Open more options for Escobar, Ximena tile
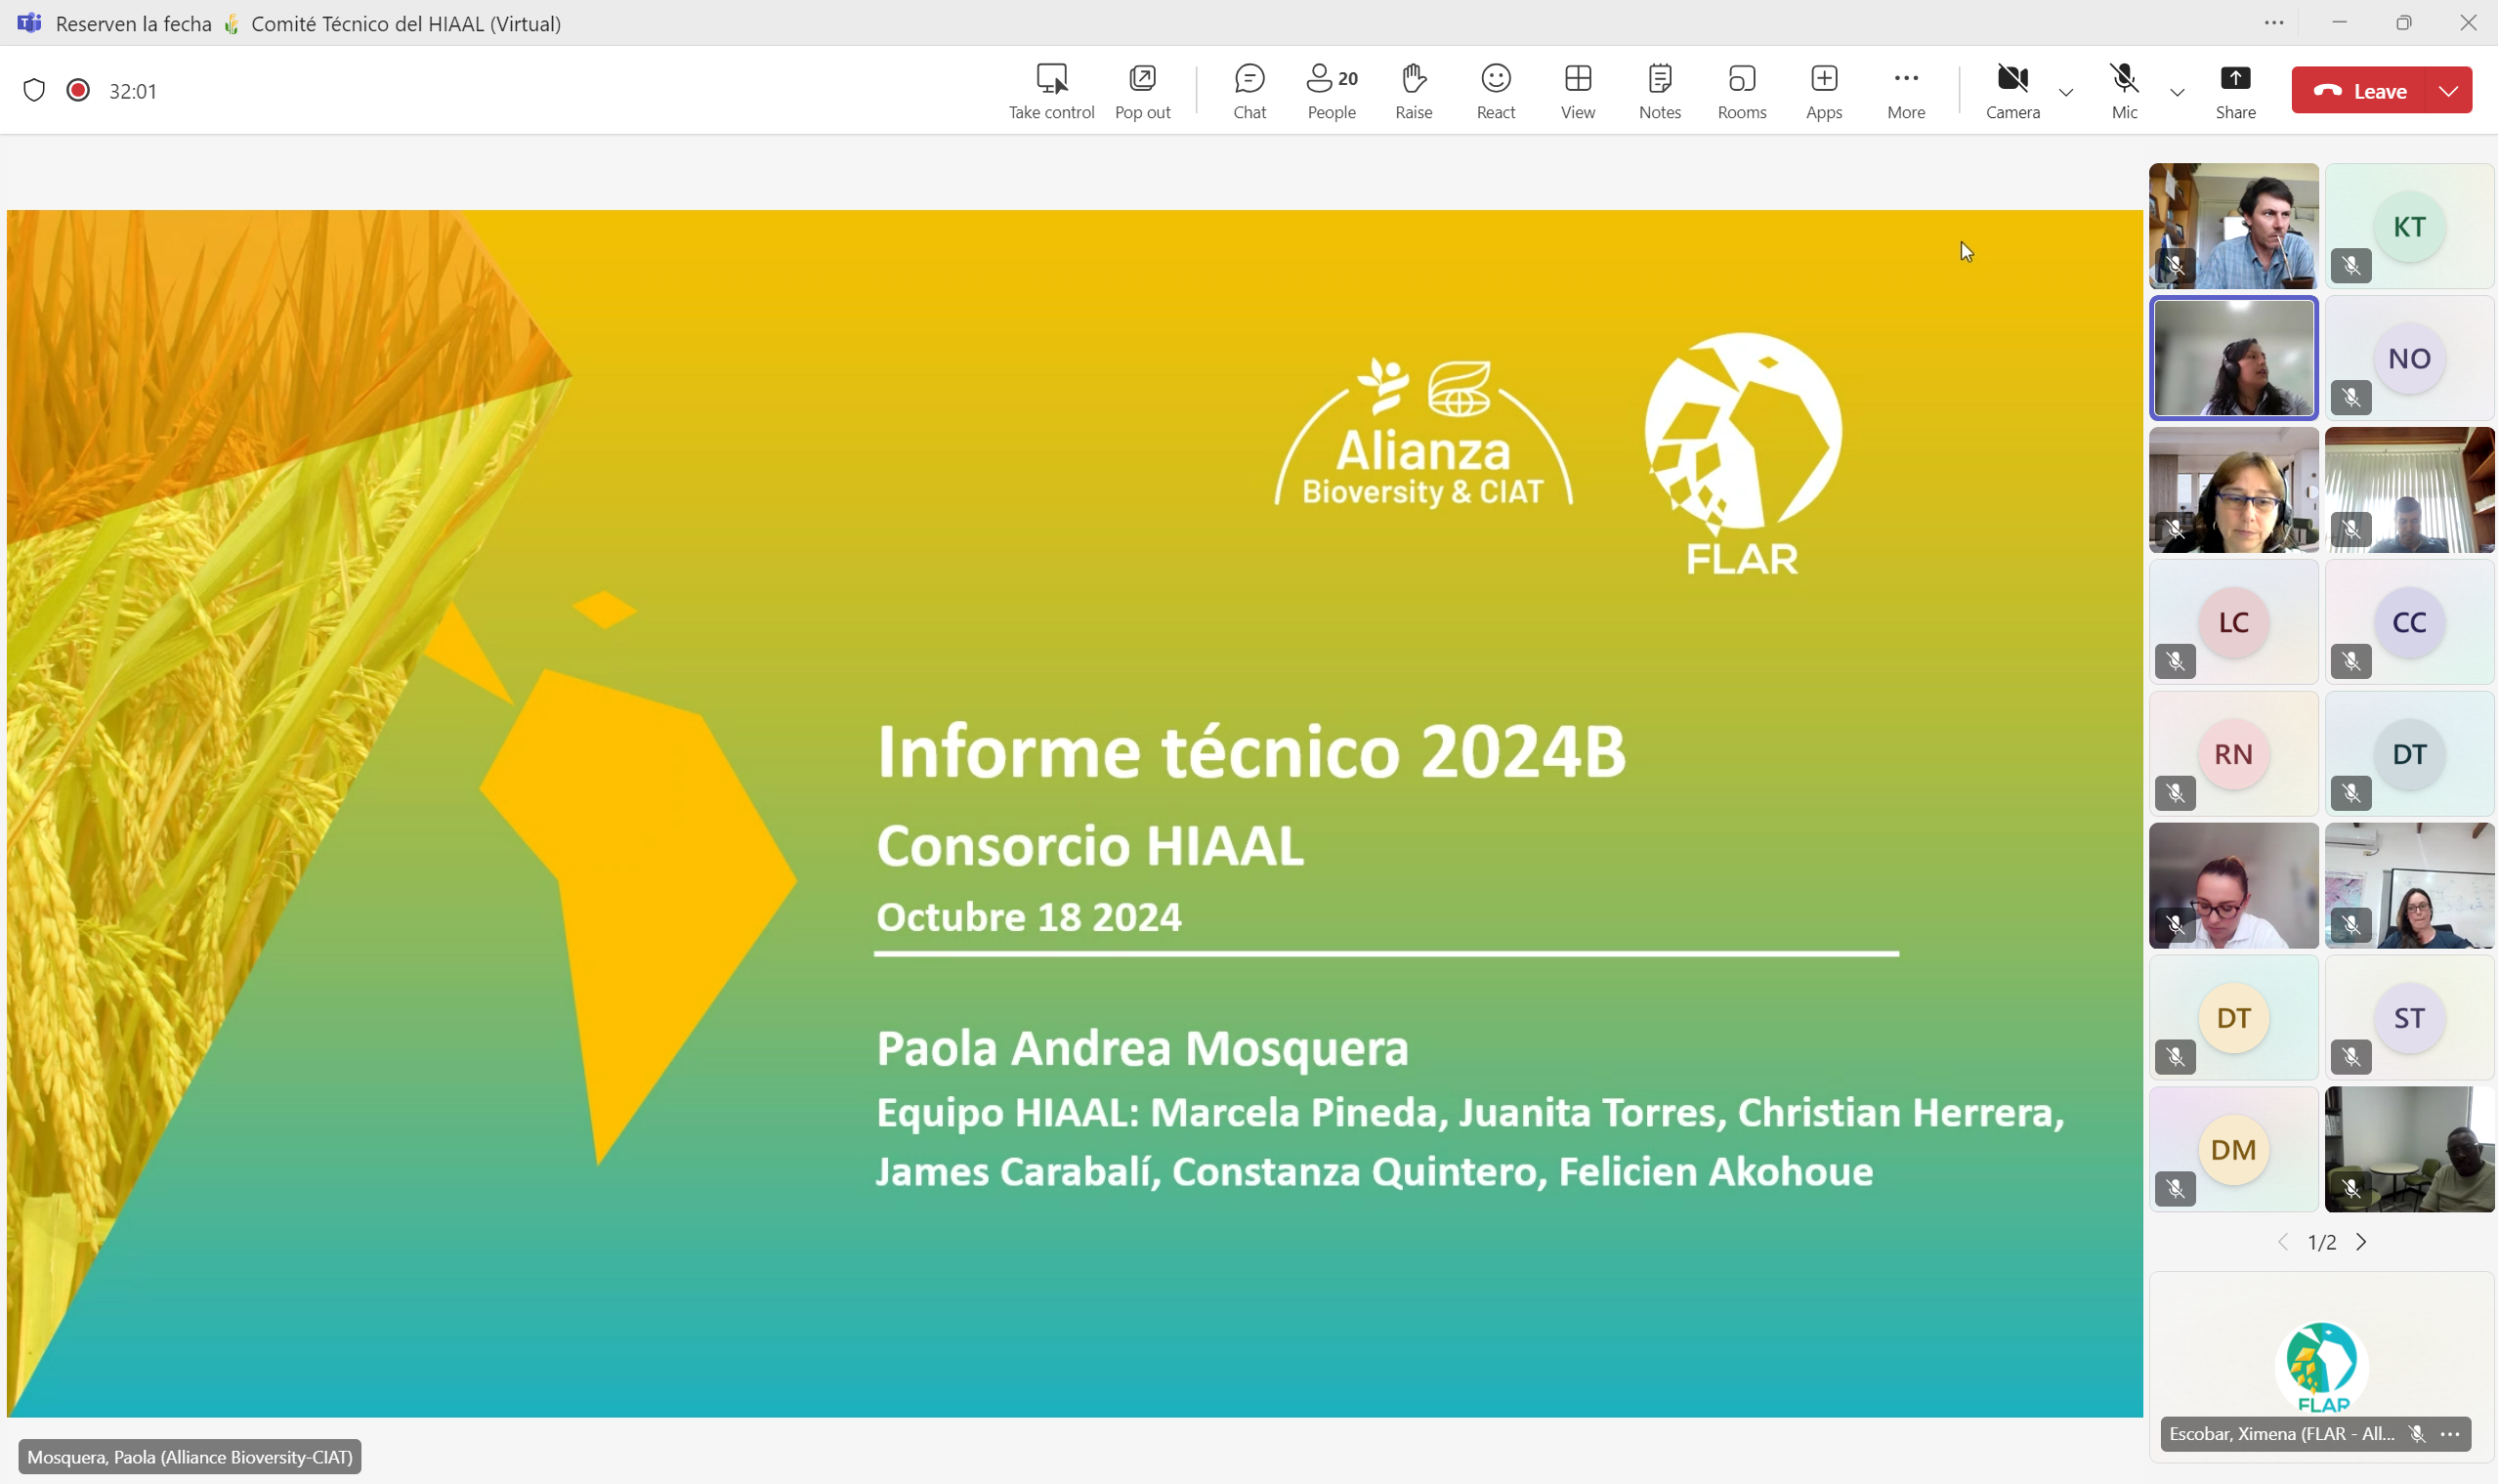 pyautogui.click(x=2450, y=1434)
